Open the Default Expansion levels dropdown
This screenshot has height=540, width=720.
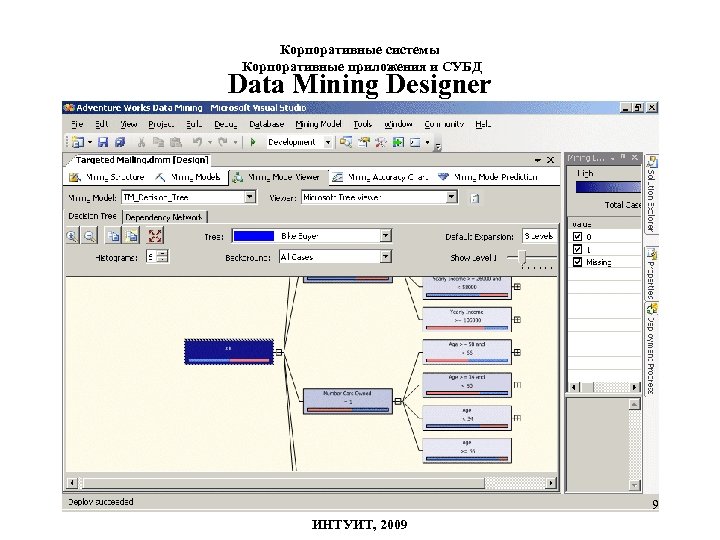[539, 236]
